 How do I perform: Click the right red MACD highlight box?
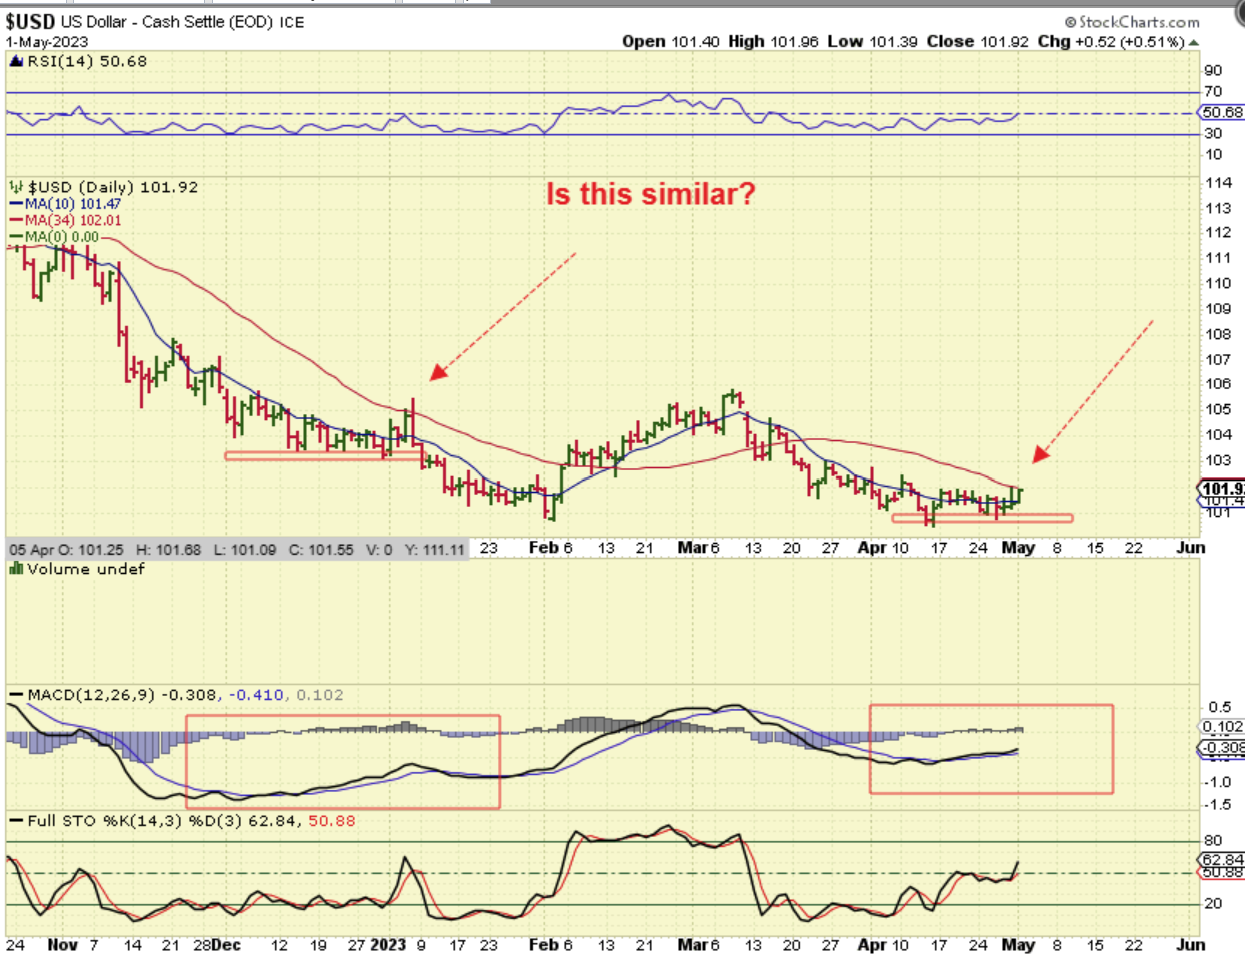tap(990, 749)
